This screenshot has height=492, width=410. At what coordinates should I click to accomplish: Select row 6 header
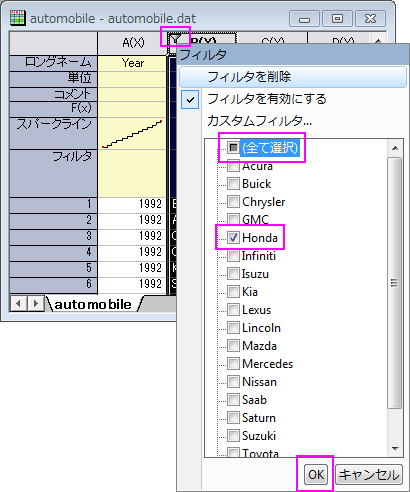click(53, 285)
